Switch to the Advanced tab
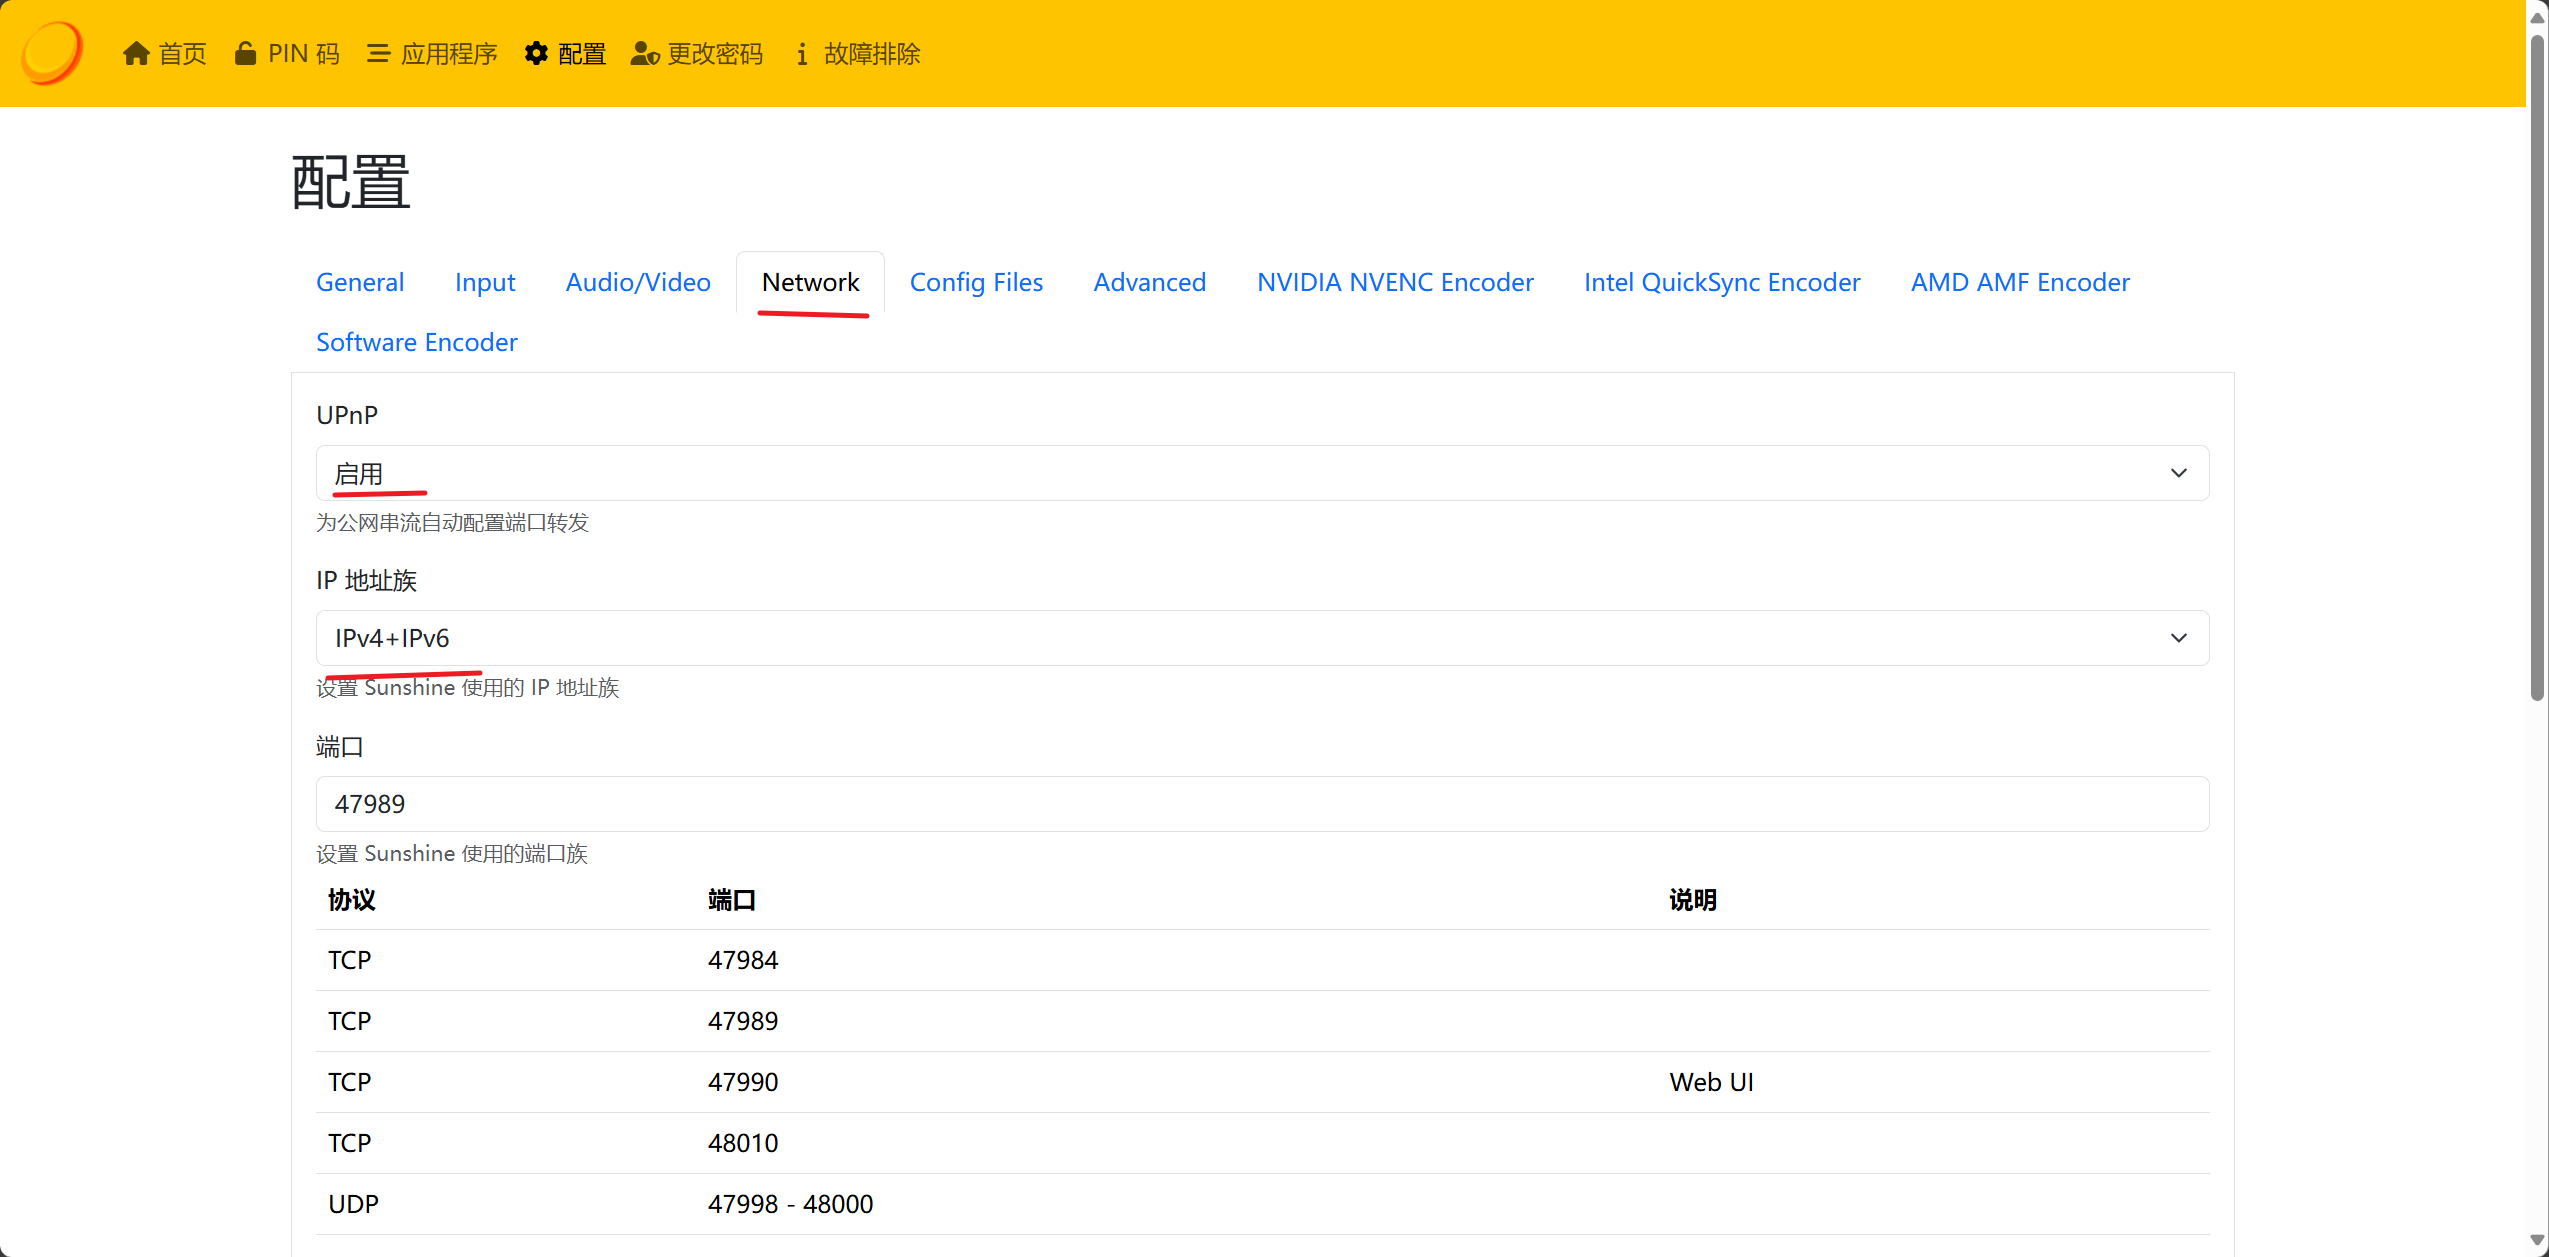This screenshot has width=2549, height=1257. pyautogui.click(x=1150, y=282)
